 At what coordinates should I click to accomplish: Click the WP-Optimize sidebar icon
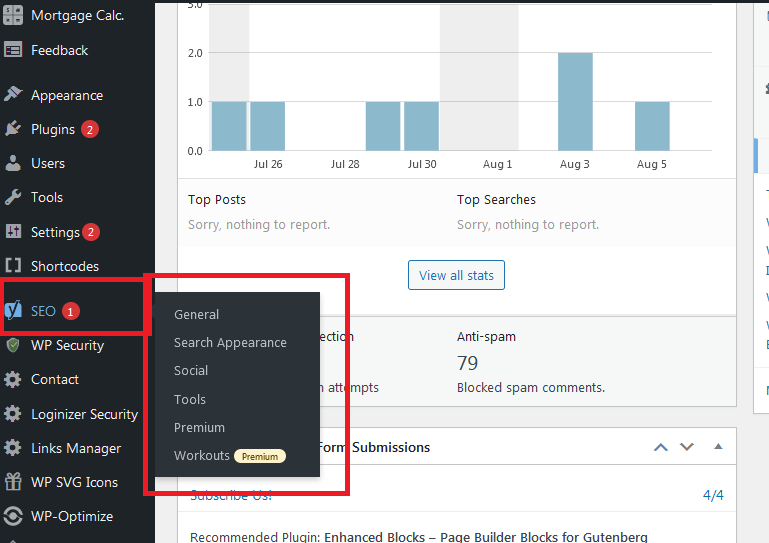pyautogui.click(x=13, y=516)
